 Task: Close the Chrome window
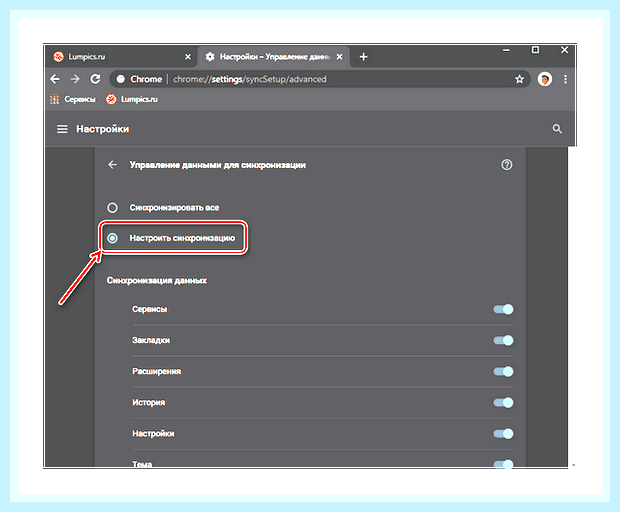(x=564, y=50)
